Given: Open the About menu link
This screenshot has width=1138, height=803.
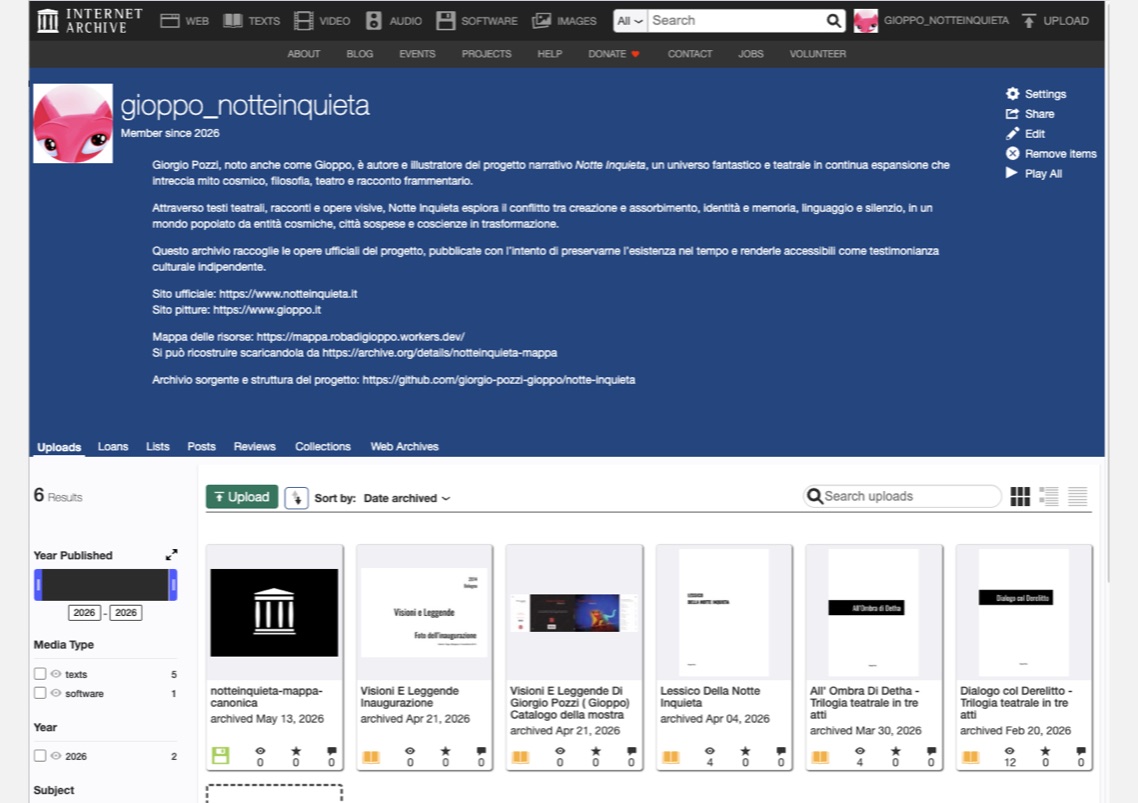Looking at the screenshot, I should pos(303,54).
